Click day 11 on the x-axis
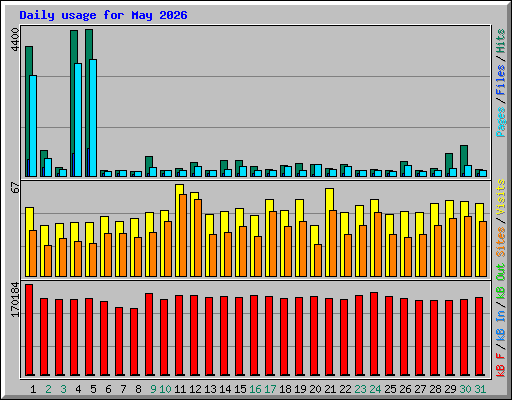The width and height of the screenshot is (512, 400). coord(180,389)
